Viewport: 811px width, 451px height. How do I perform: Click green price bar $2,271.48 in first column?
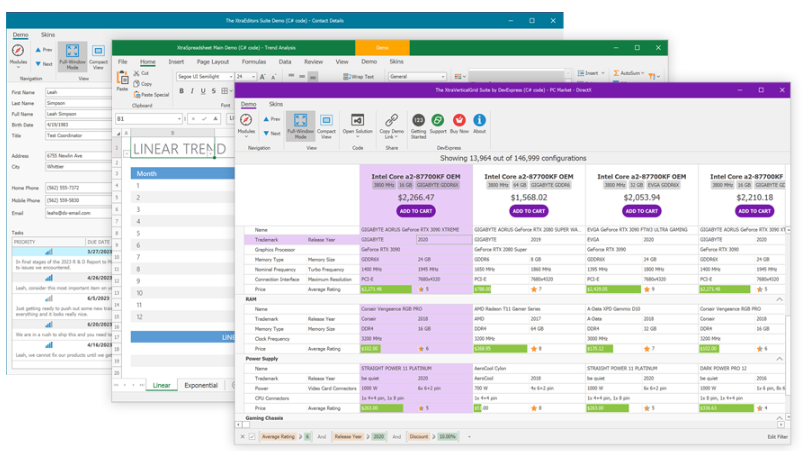click(x=386, y=289)
